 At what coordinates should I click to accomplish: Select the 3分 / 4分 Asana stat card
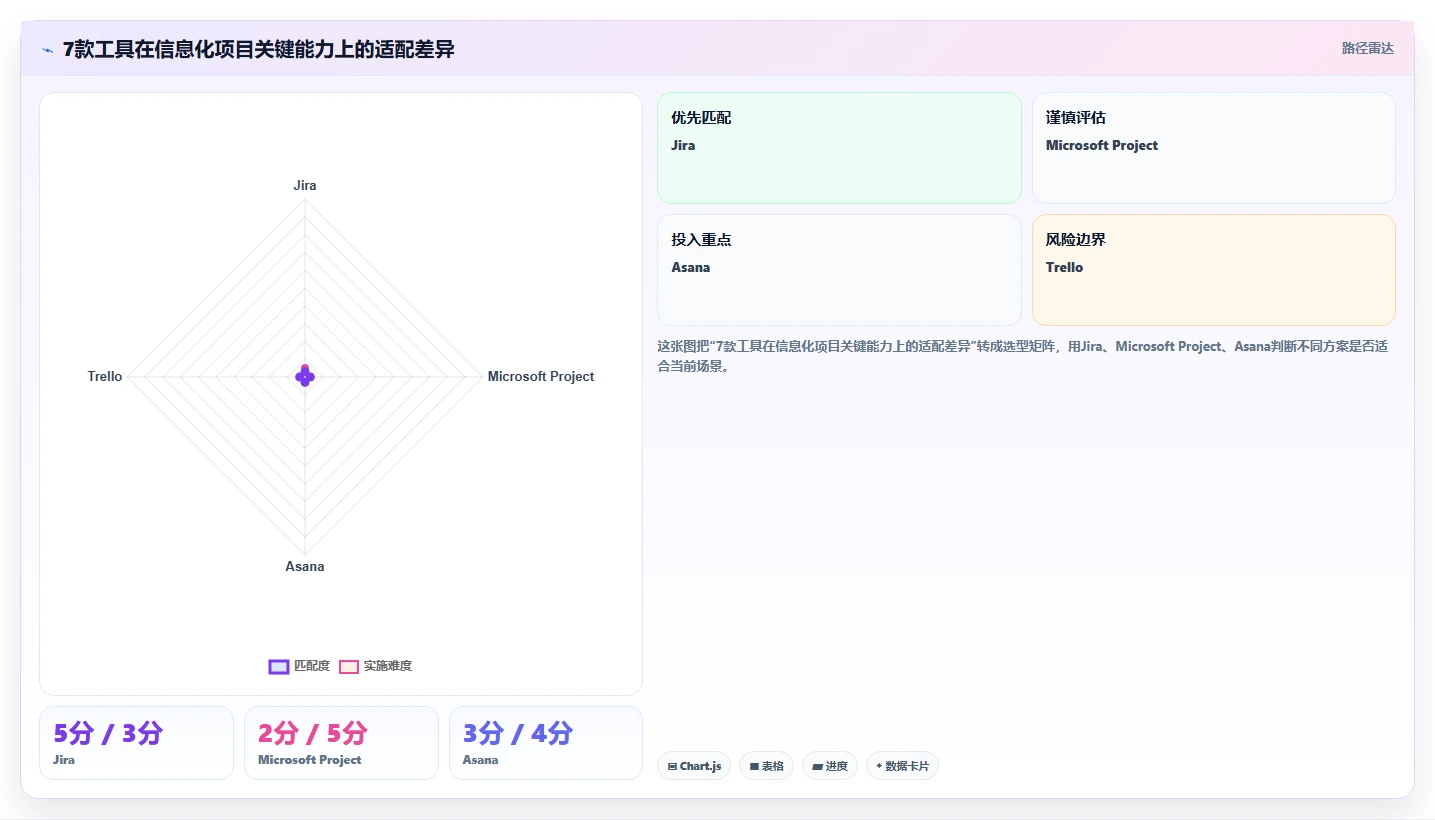pyautogui.click(x=546, y=743)
